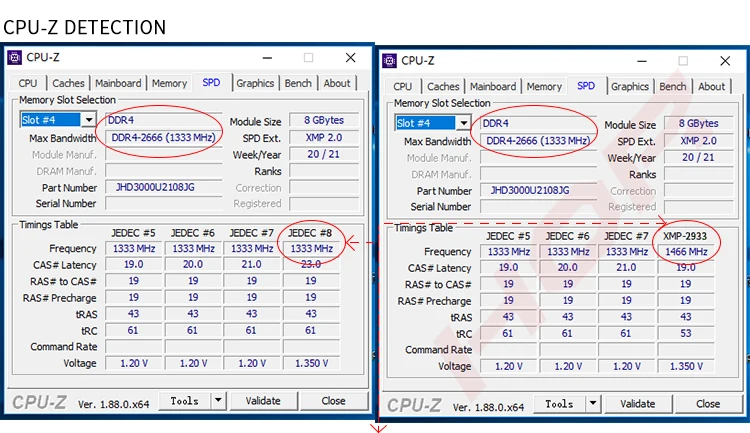The image size is (750, 433).
Task: Close the right CPU-Z window with X
Action: 726,61
